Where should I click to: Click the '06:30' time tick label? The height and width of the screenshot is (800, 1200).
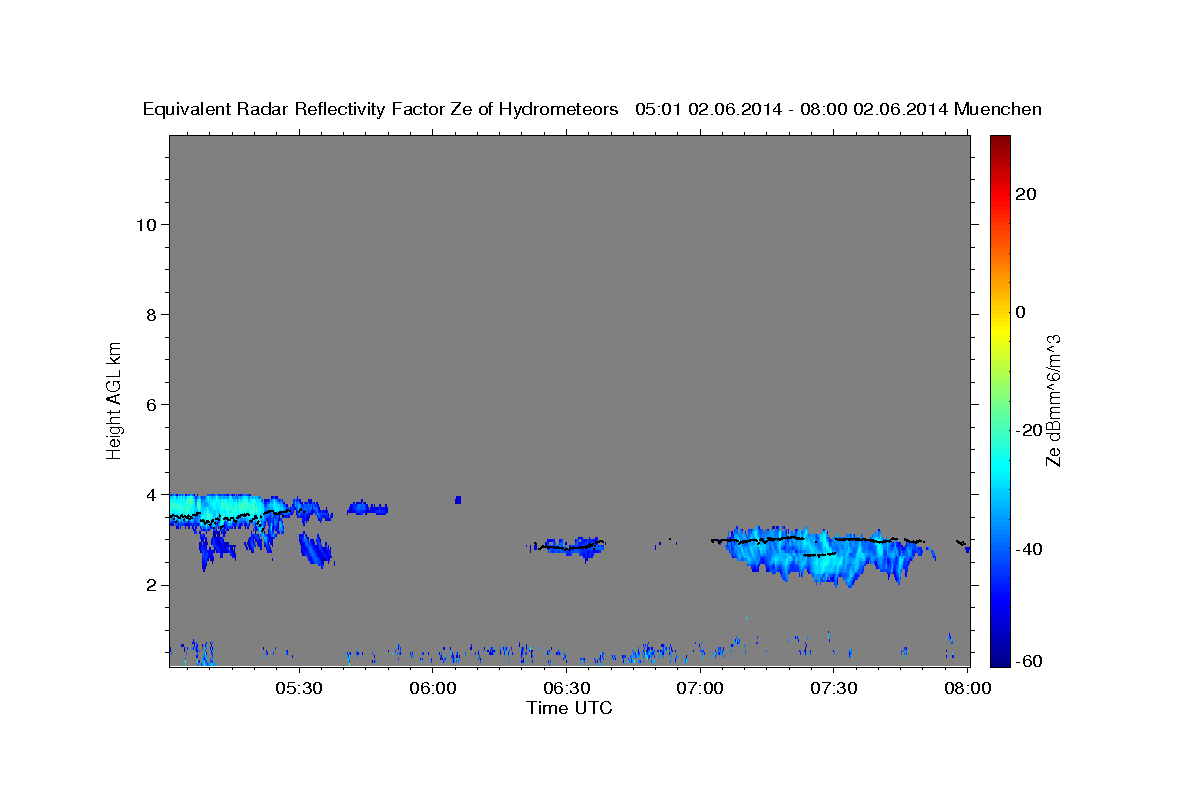click(567, 689)
